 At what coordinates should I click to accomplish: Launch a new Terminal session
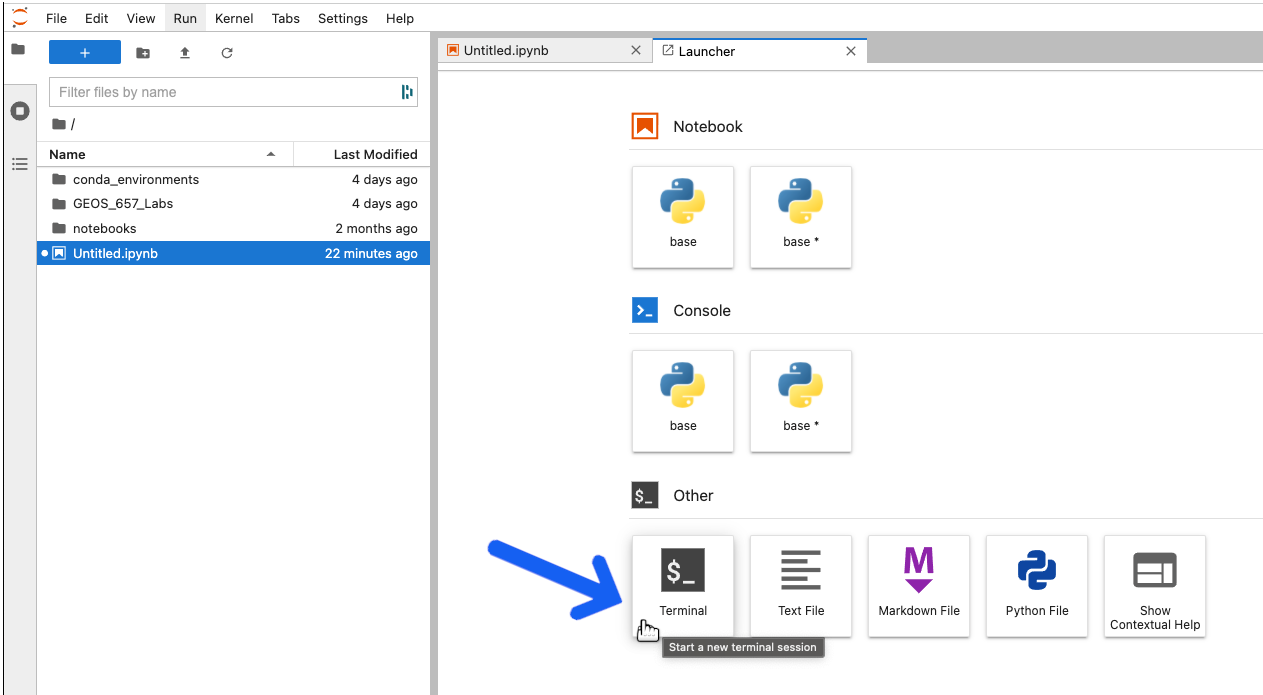[x=683, y=585]
